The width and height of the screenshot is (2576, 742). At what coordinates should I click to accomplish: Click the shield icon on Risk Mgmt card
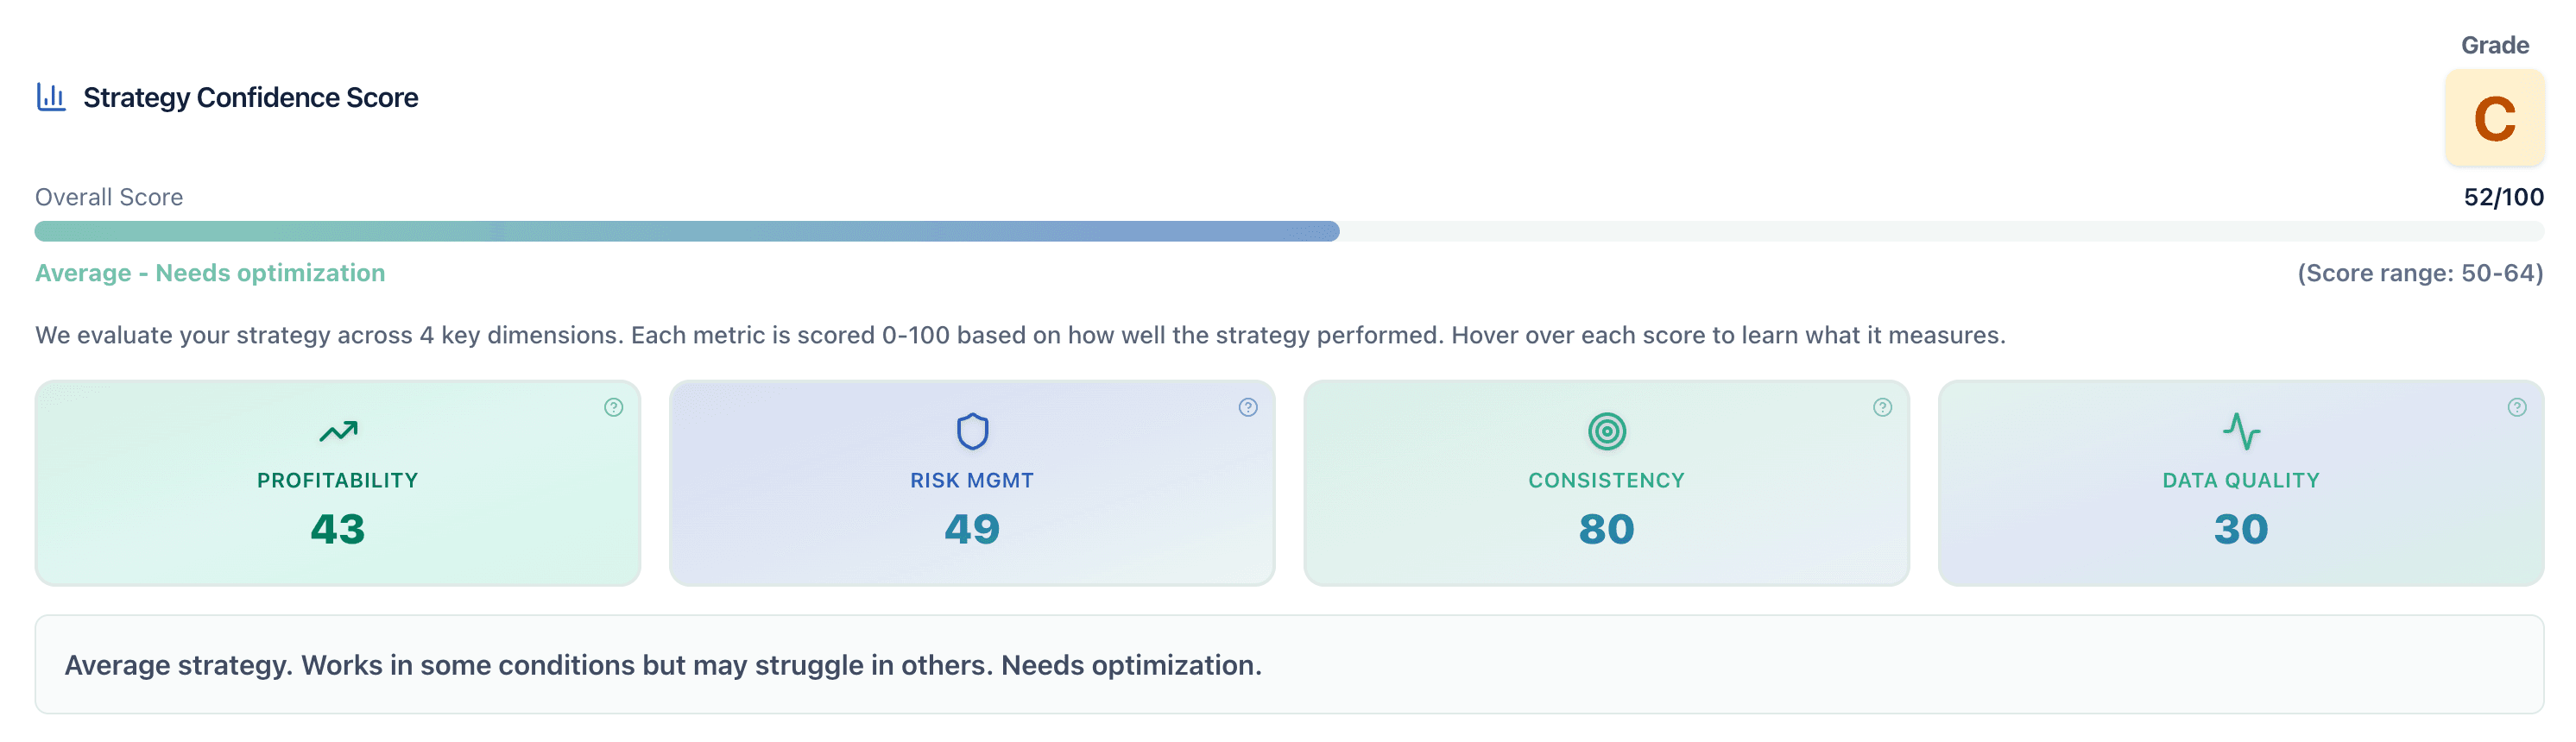[x=971, y=432]
